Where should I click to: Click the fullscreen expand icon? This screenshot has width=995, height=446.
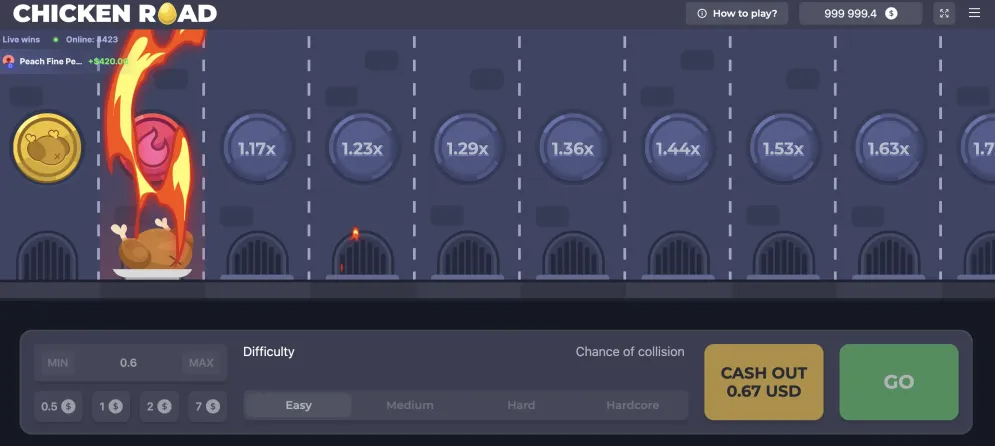point(944,14)
